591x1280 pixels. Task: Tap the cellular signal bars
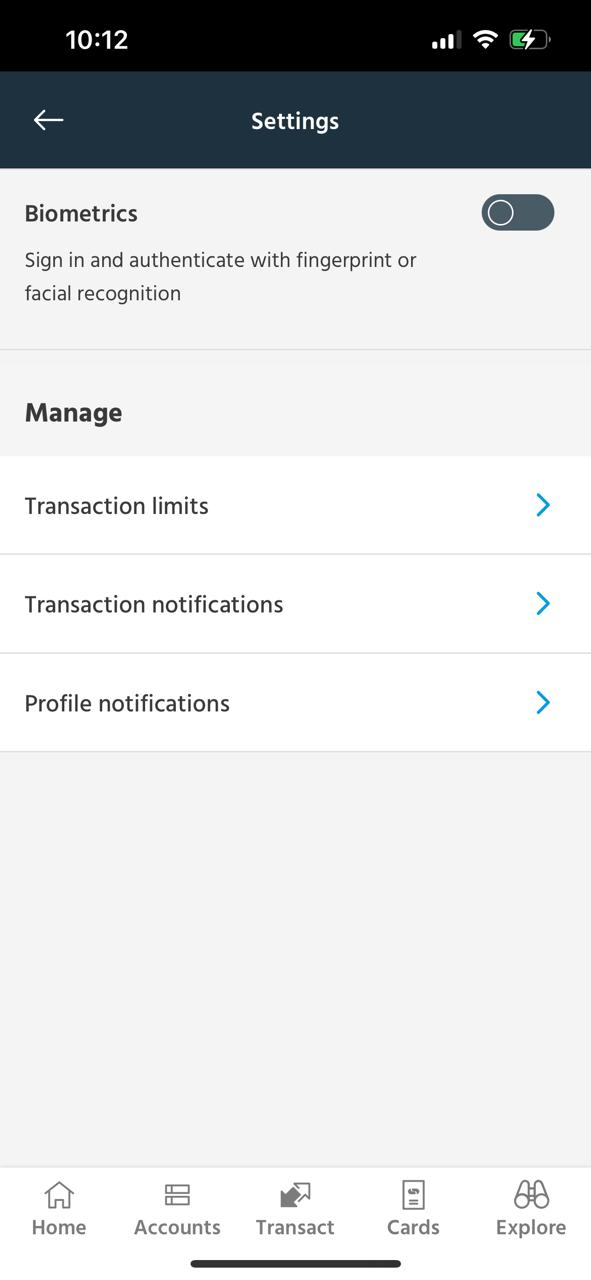(x=446, y=41)
